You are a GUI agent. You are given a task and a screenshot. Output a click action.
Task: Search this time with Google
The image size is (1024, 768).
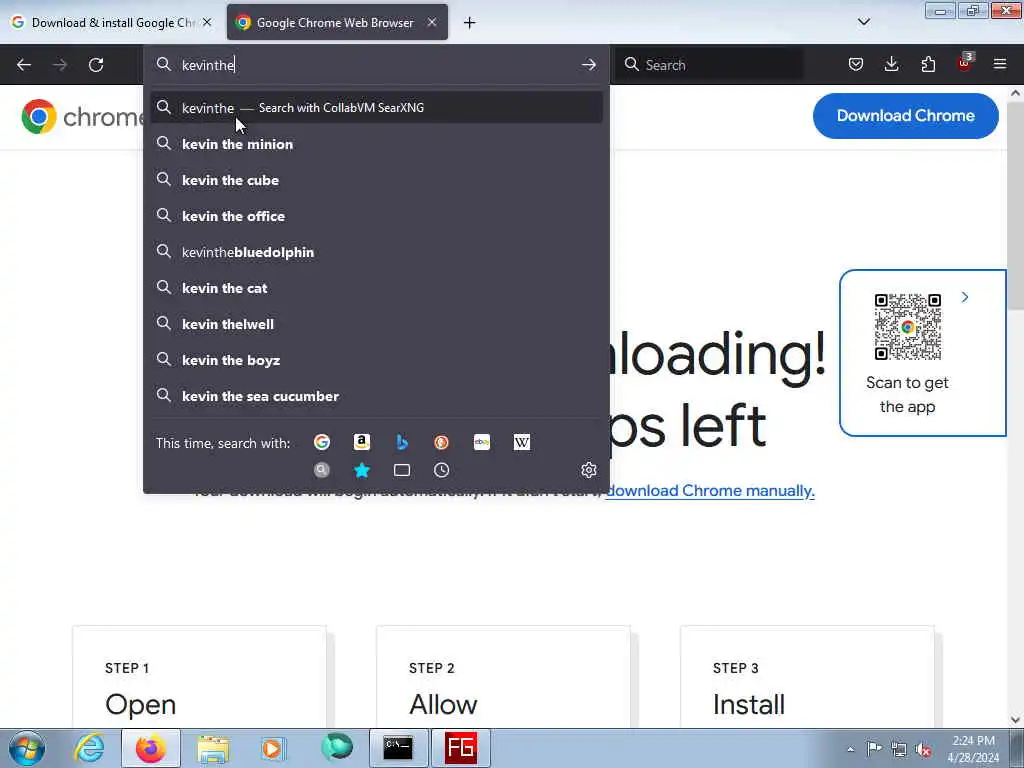(x=322, y=442)
